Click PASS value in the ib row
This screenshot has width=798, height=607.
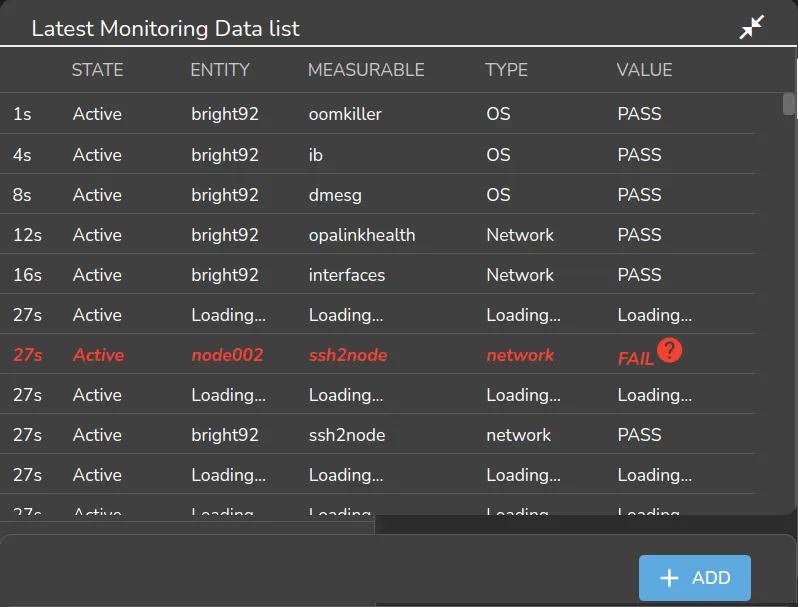(639, 155)
